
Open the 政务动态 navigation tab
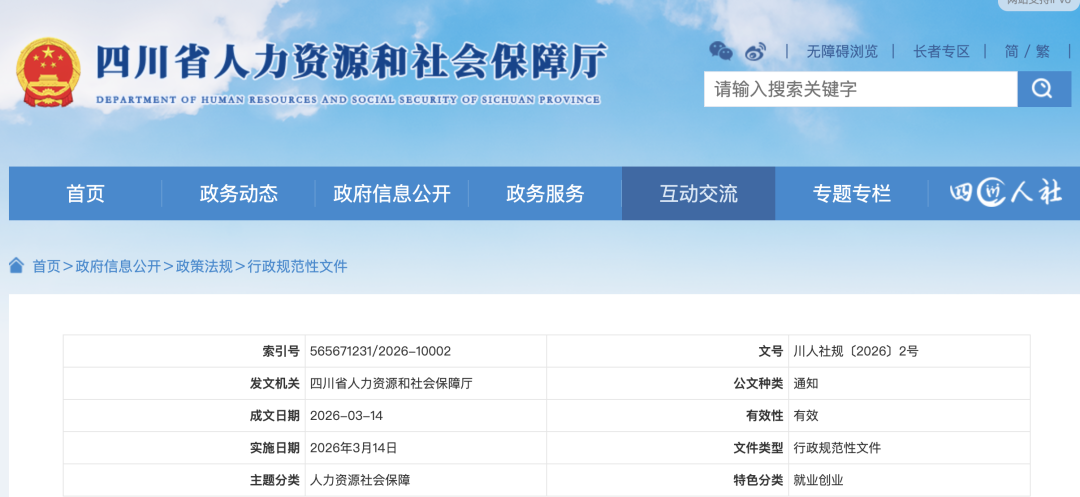click(x=238, y=193)
